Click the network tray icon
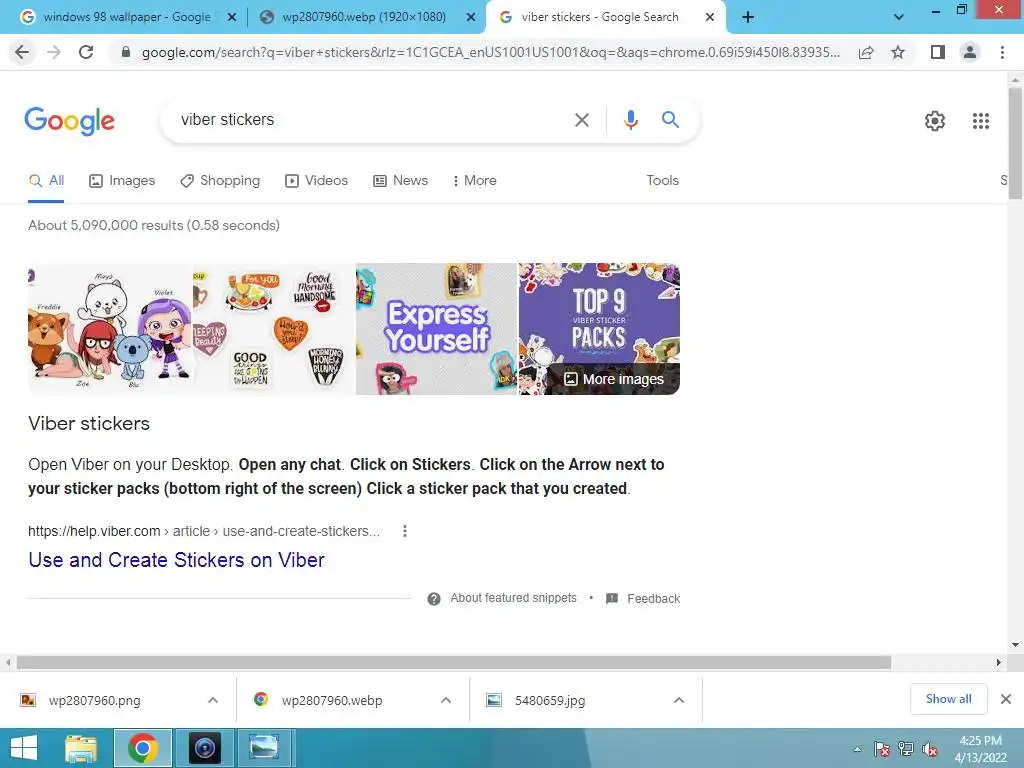1024x768 pixels. pos(906,750)
